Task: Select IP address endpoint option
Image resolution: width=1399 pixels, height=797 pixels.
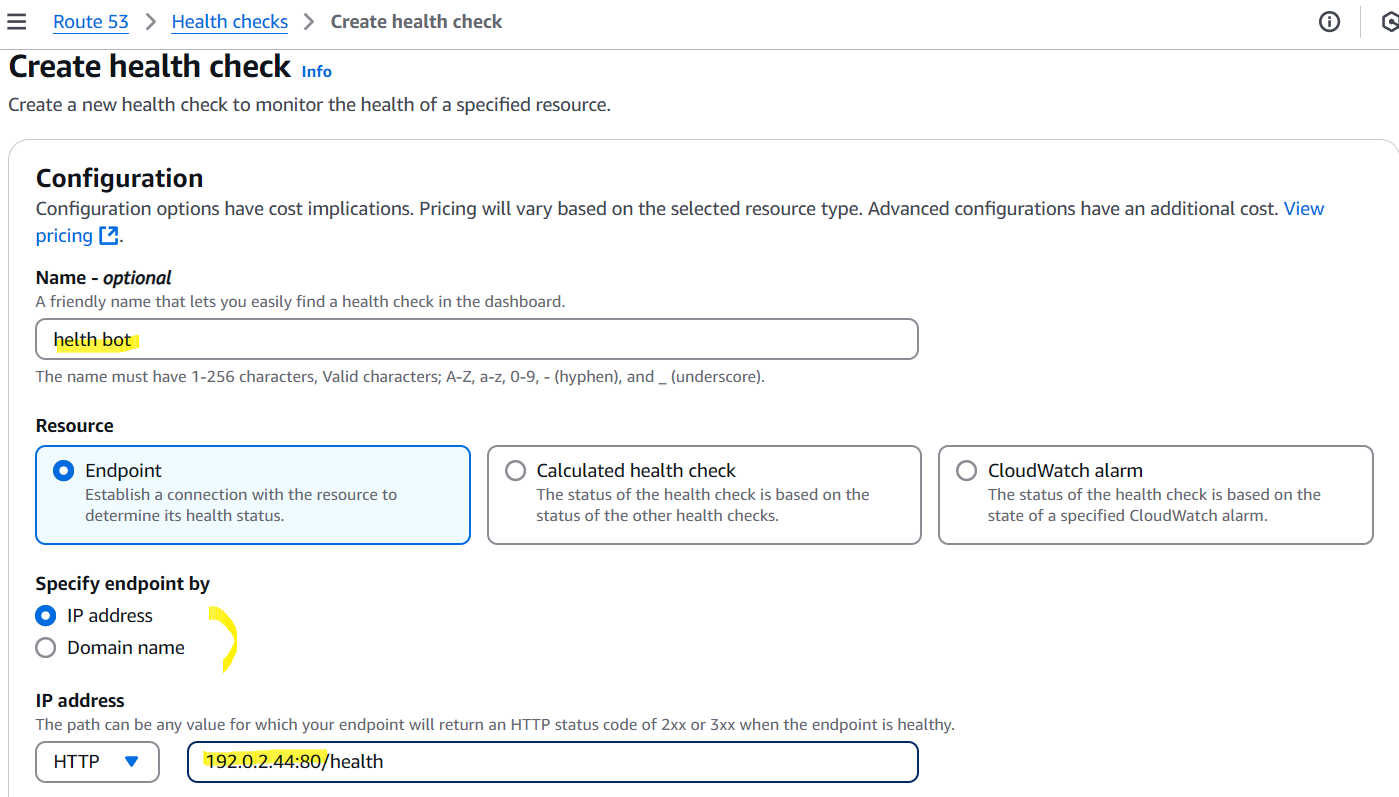Action: (46, 616)
